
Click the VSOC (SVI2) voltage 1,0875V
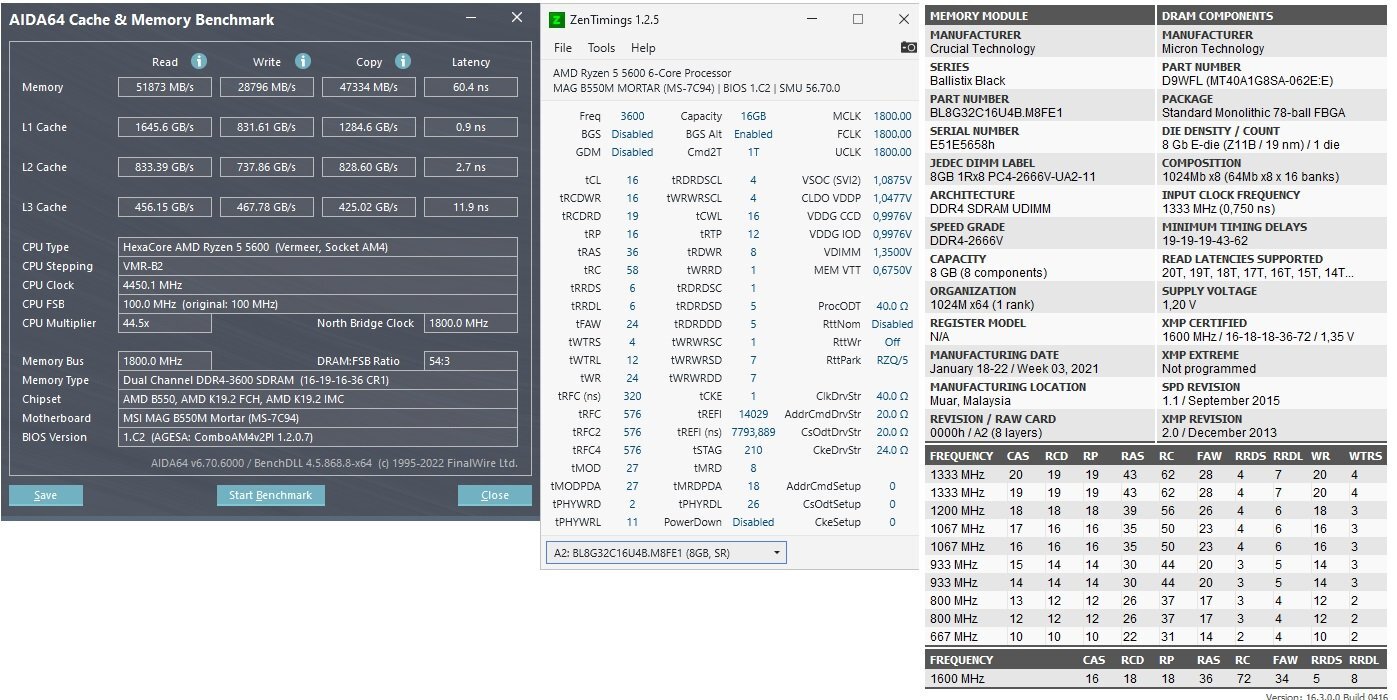pyautogui.click(x=892, y=180)
